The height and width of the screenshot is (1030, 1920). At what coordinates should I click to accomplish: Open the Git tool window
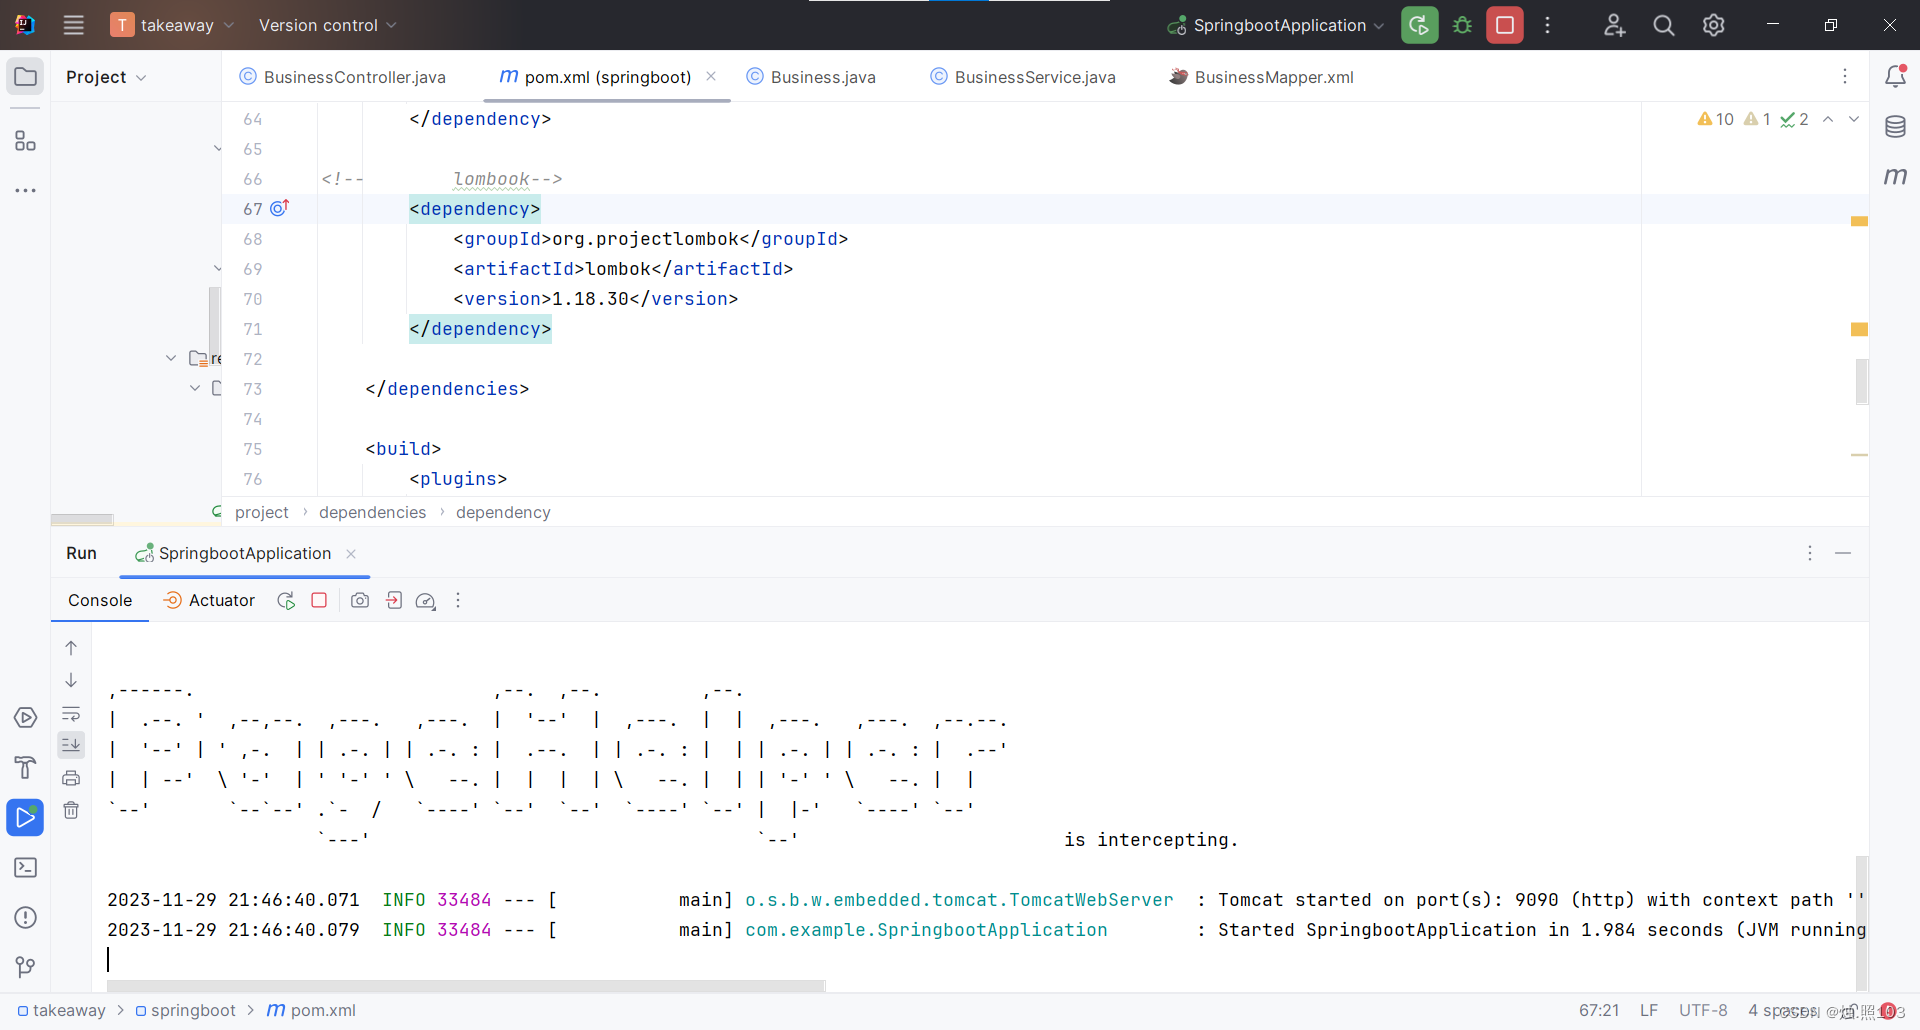click(25, 966)
